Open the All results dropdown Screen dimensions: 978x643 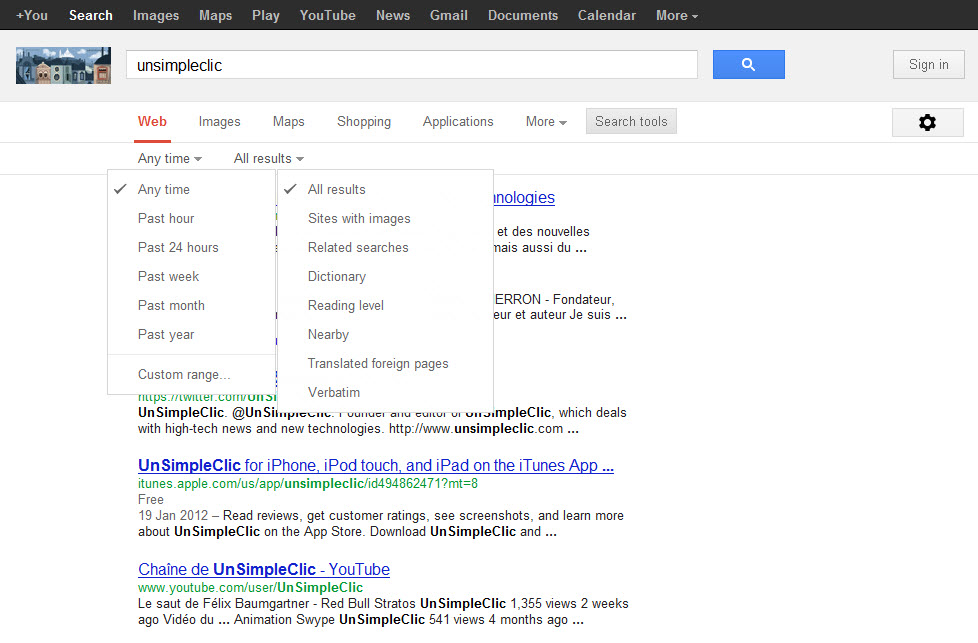tap(269, 158)
